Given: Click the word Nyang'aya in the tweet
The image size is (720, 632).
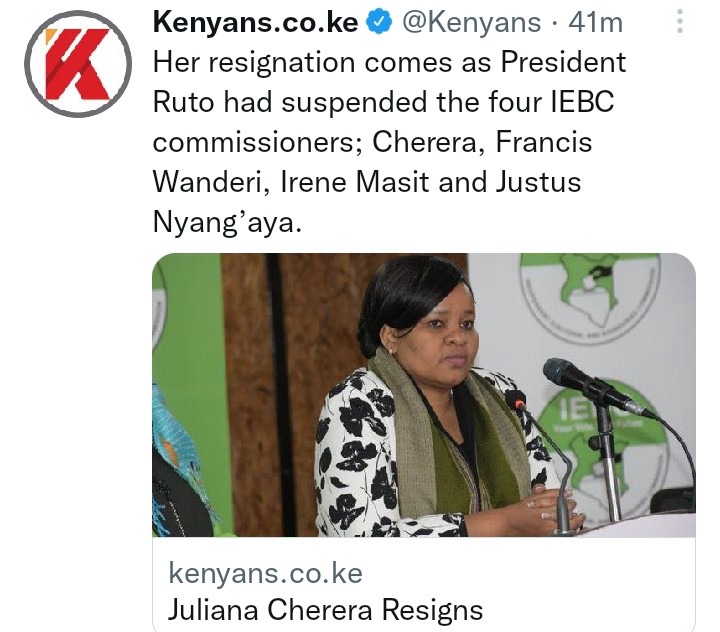Looking at the screenshot, I should pos(227,222).
